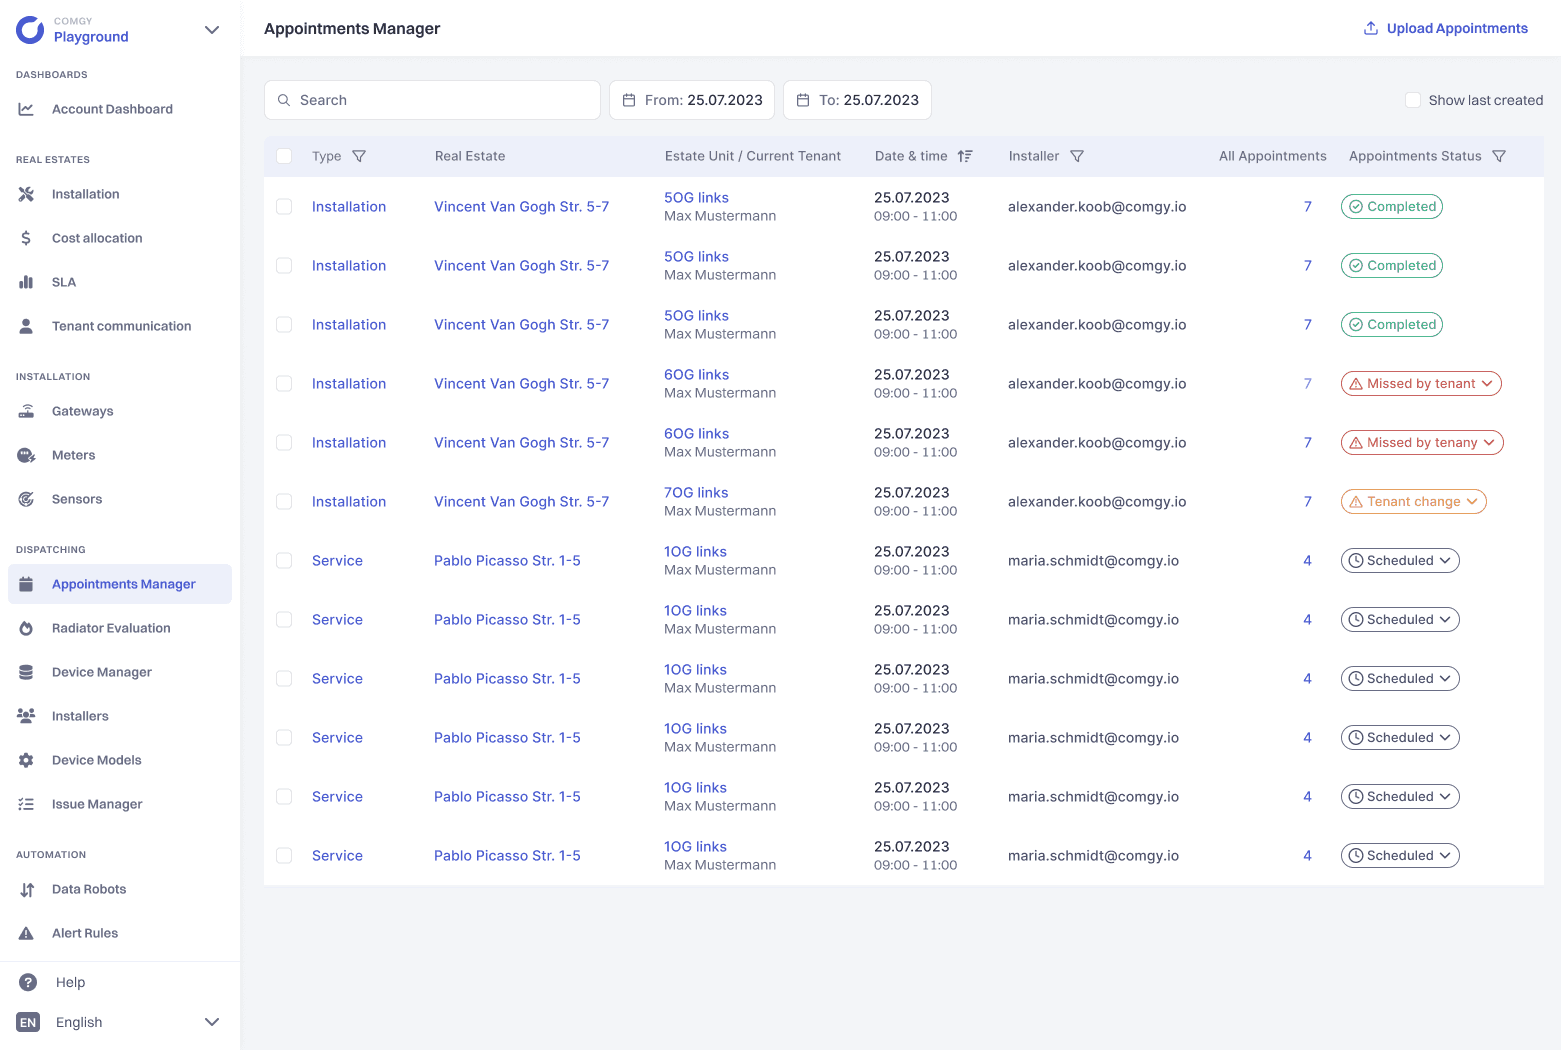Filter by Appointments Status funnel icon

tap(1499, 156)
